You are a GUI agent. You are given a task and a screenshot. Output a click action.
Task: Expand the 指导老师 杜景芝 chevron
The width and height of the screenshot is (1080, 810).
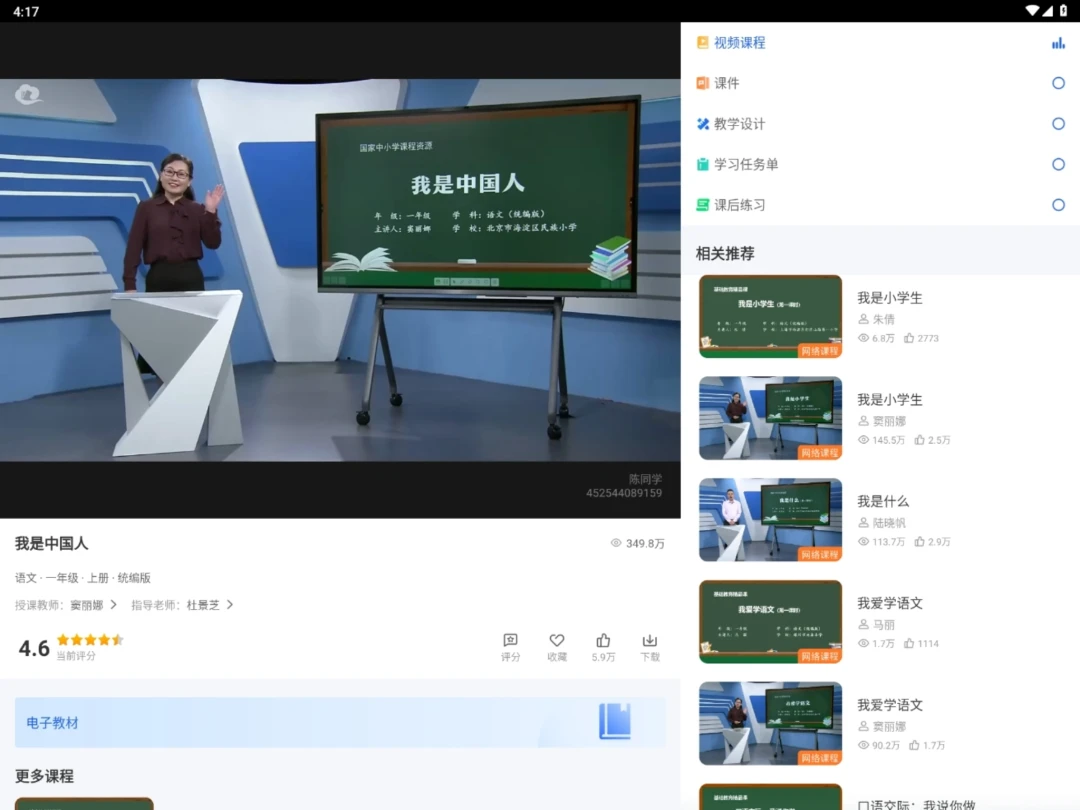pyautogui.click(x=230, y=605)
